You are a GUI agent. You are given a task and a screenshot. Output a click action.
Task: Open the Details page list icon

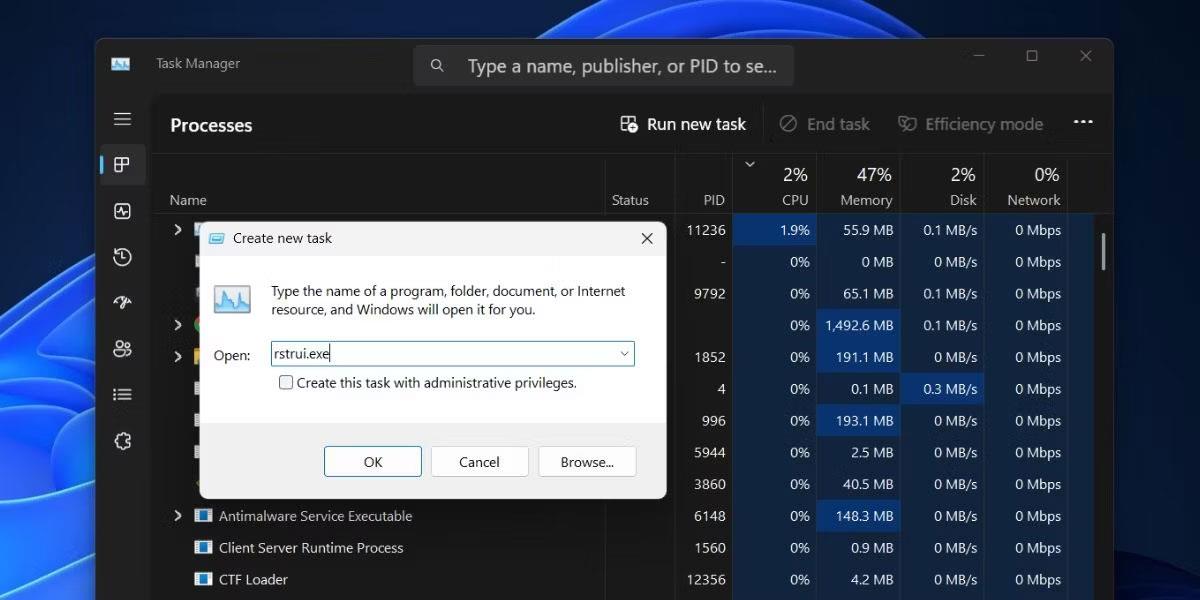pyautogui.click(x=122, y=395)
